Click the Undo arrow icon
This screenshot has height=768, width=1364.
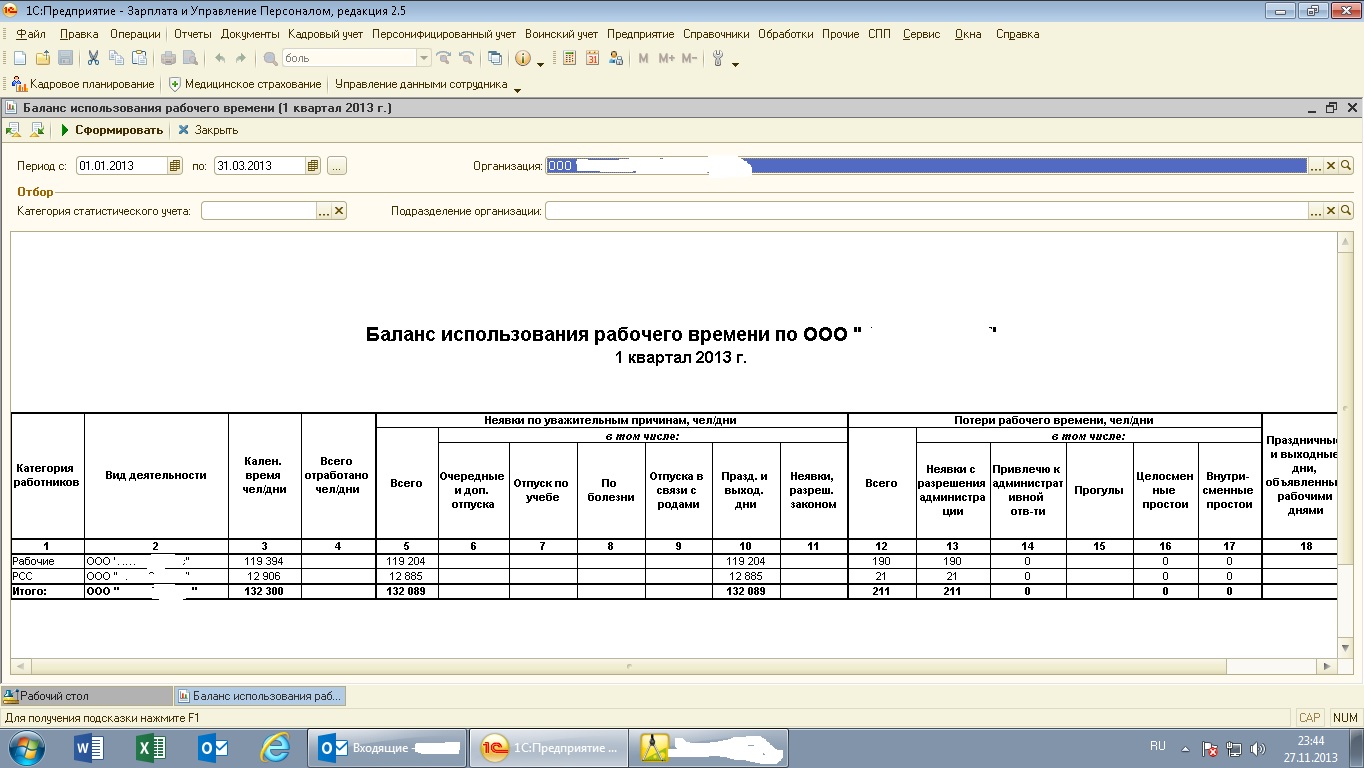point(219,58)
